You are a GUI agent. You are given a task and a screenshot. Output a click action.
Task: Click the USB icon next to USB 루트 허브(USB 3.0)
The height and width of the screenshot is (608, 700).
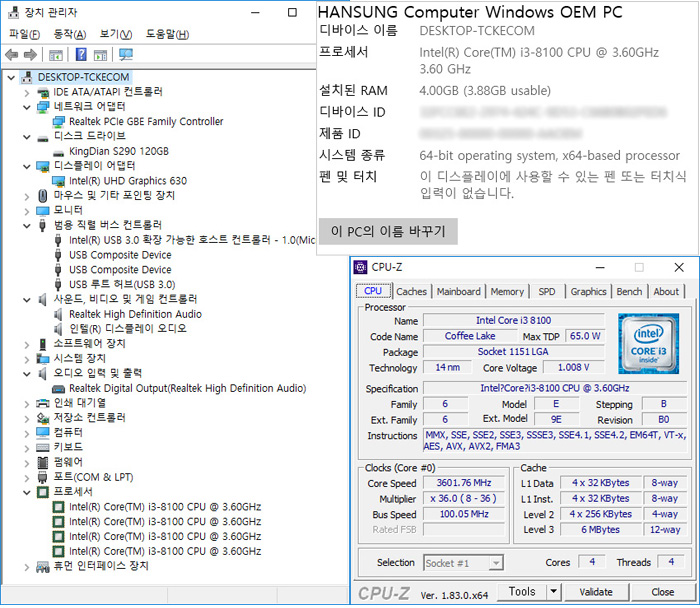(58, 284)
